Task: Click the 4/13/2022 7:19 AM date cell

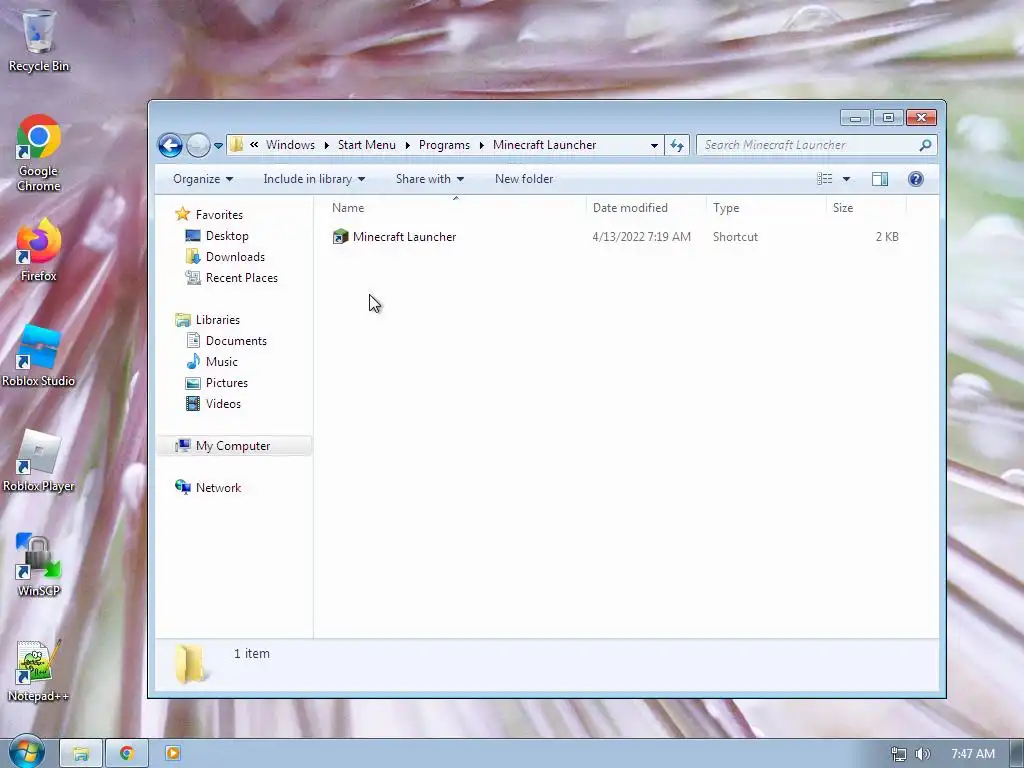Action: pos(641,237)
